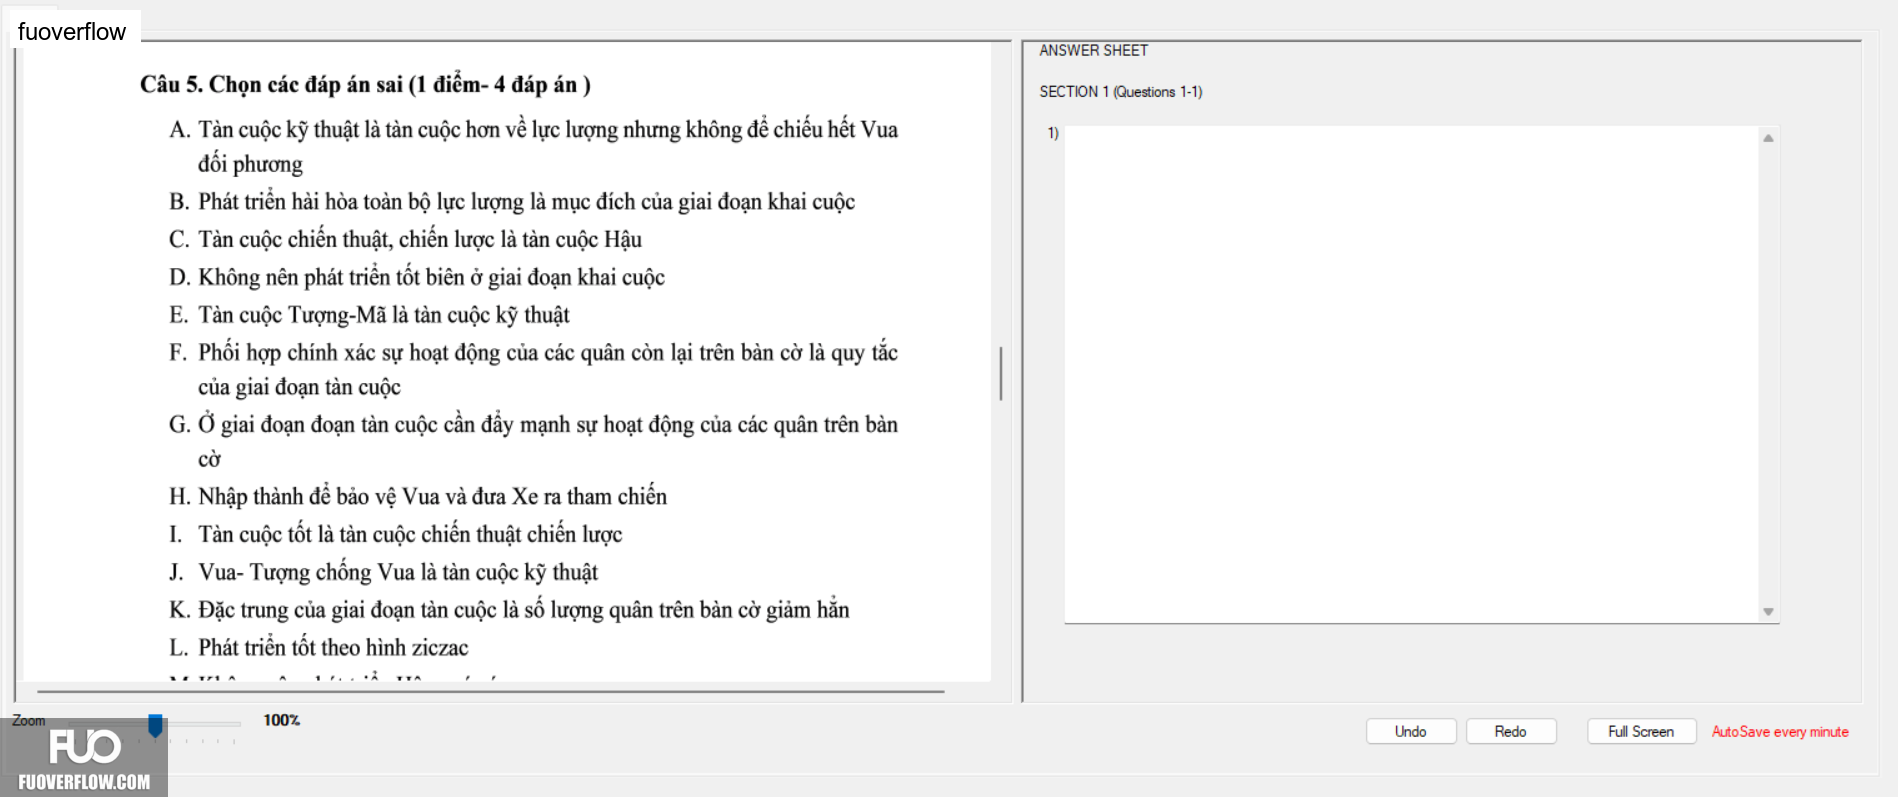
Task: Click the 'AutoSave every minute' text
Action: 1779,732
